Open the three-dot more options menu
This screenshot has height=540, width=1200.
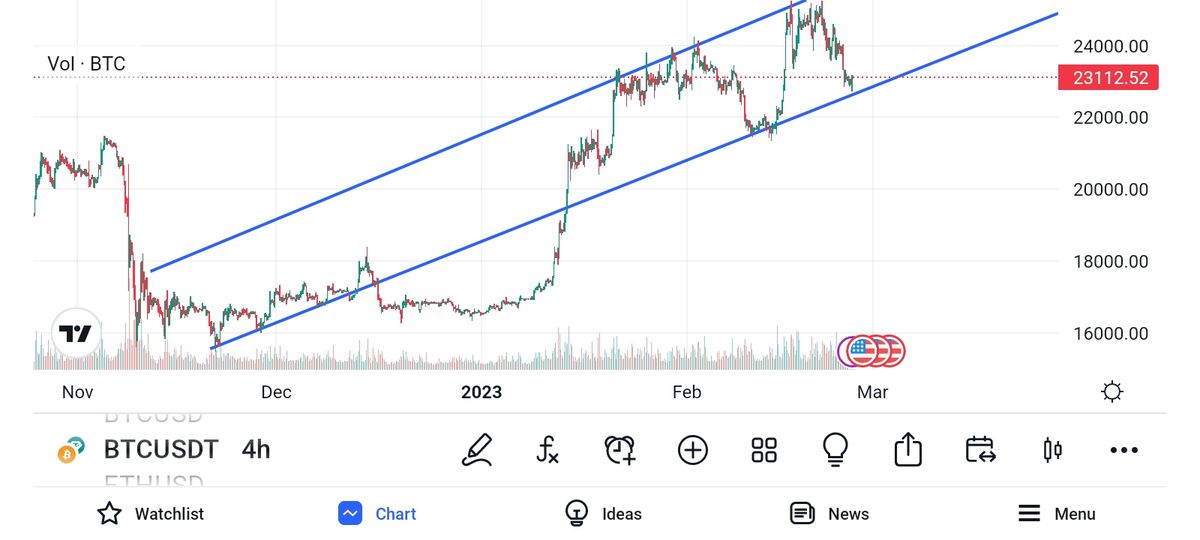[1124, 450]
